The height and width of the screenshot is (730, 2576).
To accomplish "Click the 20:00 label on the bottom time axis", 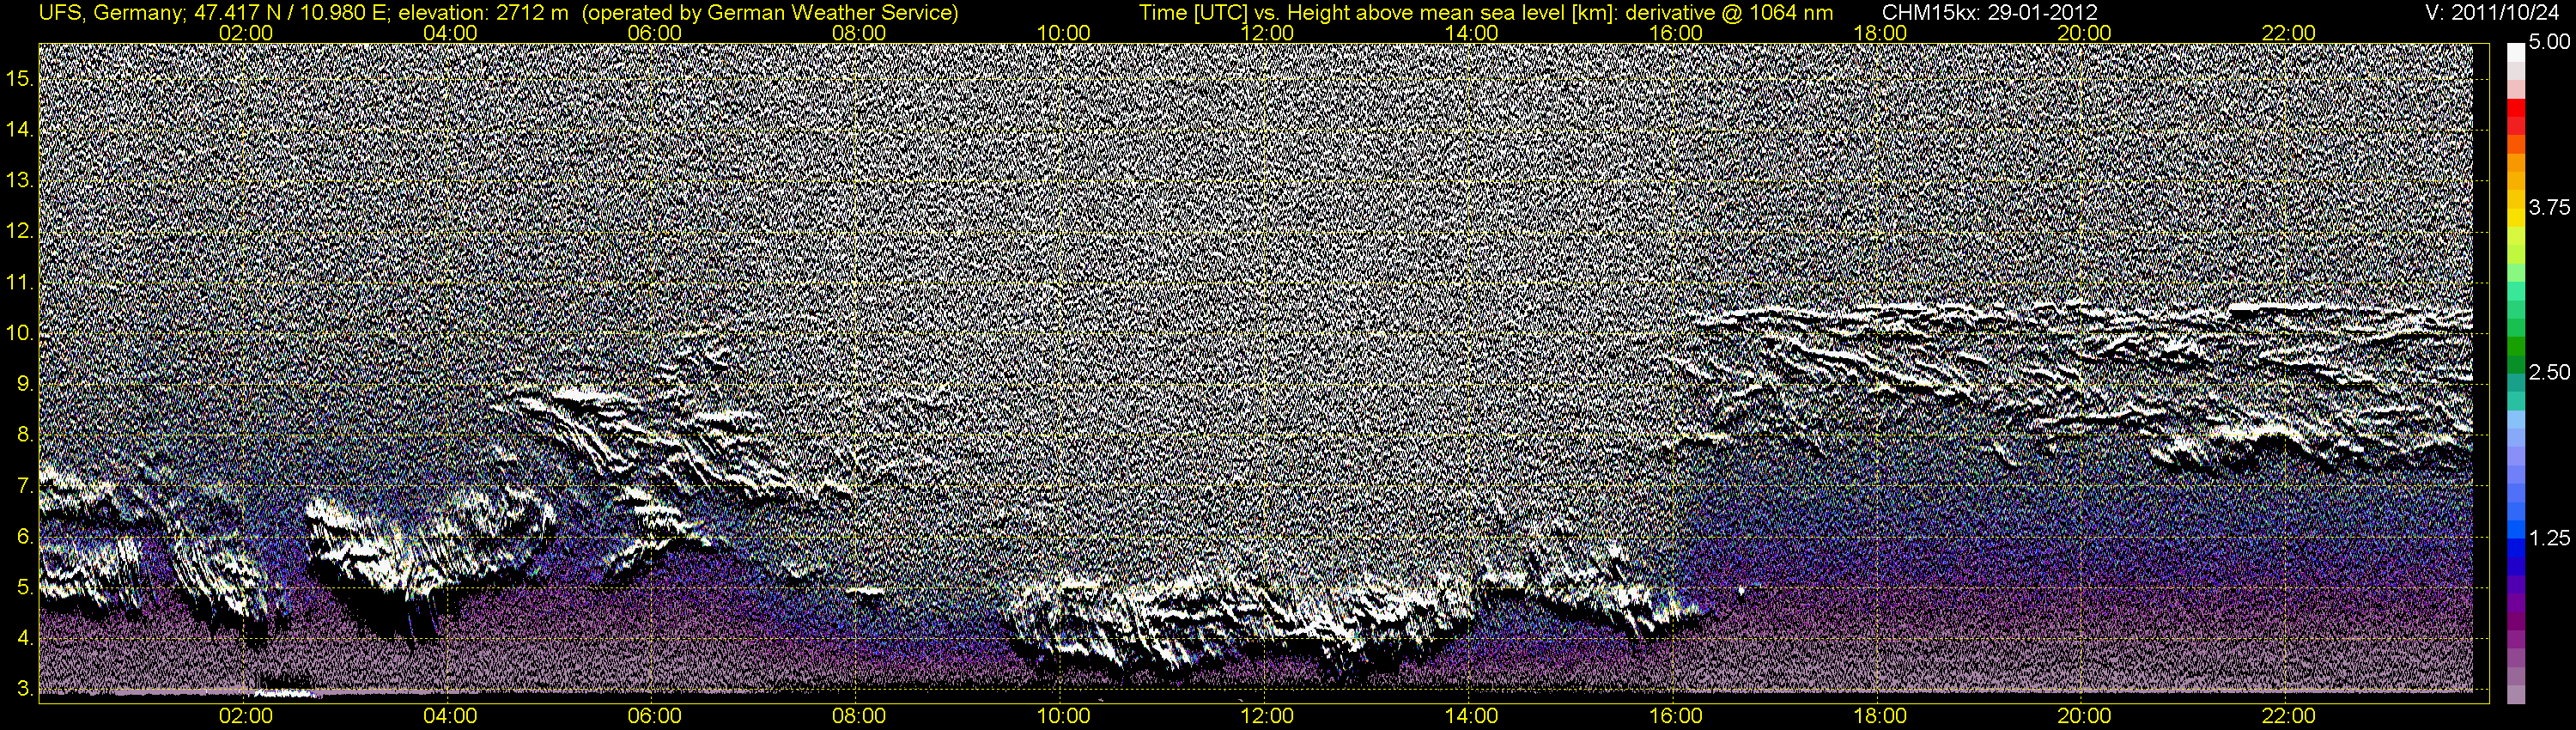I will pos(2084,716).
